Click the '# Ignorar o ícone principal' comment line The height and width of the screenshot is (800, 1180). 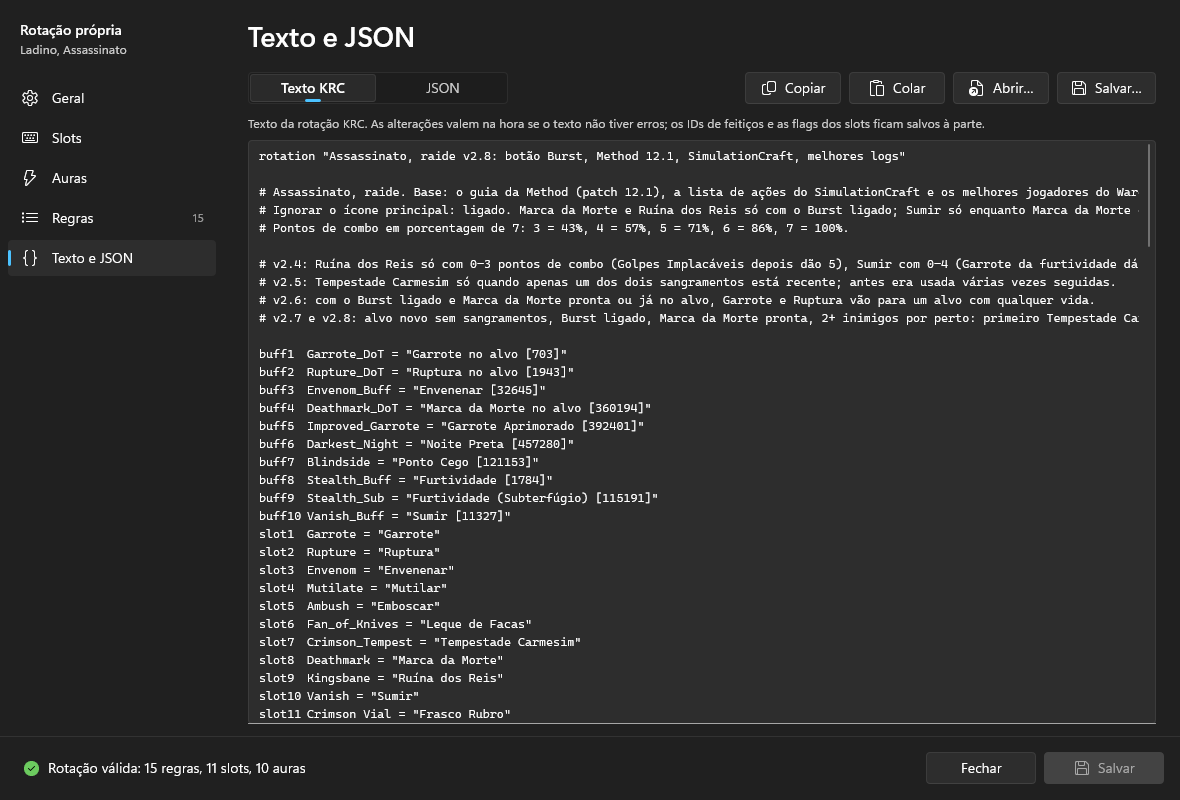(x=698, y=210)
